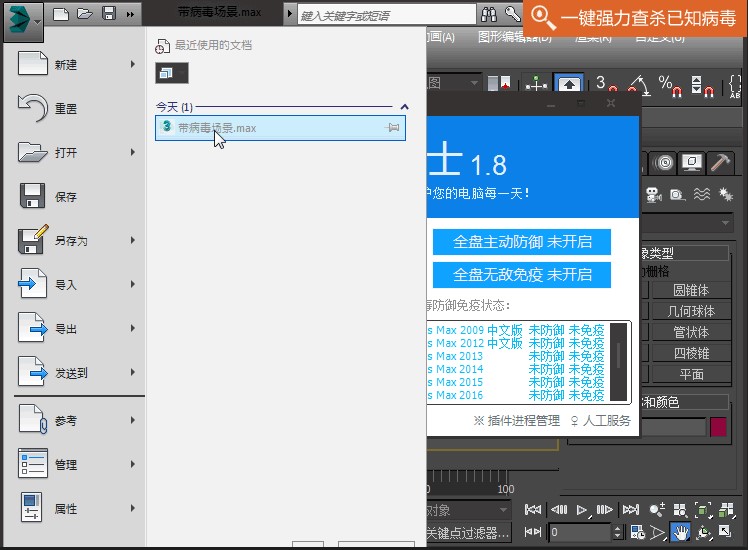The width and height of the screenshot is (748, 550).
Task: Click the Zoom Extents Selected icon
Action: click(x=702, y=510)
